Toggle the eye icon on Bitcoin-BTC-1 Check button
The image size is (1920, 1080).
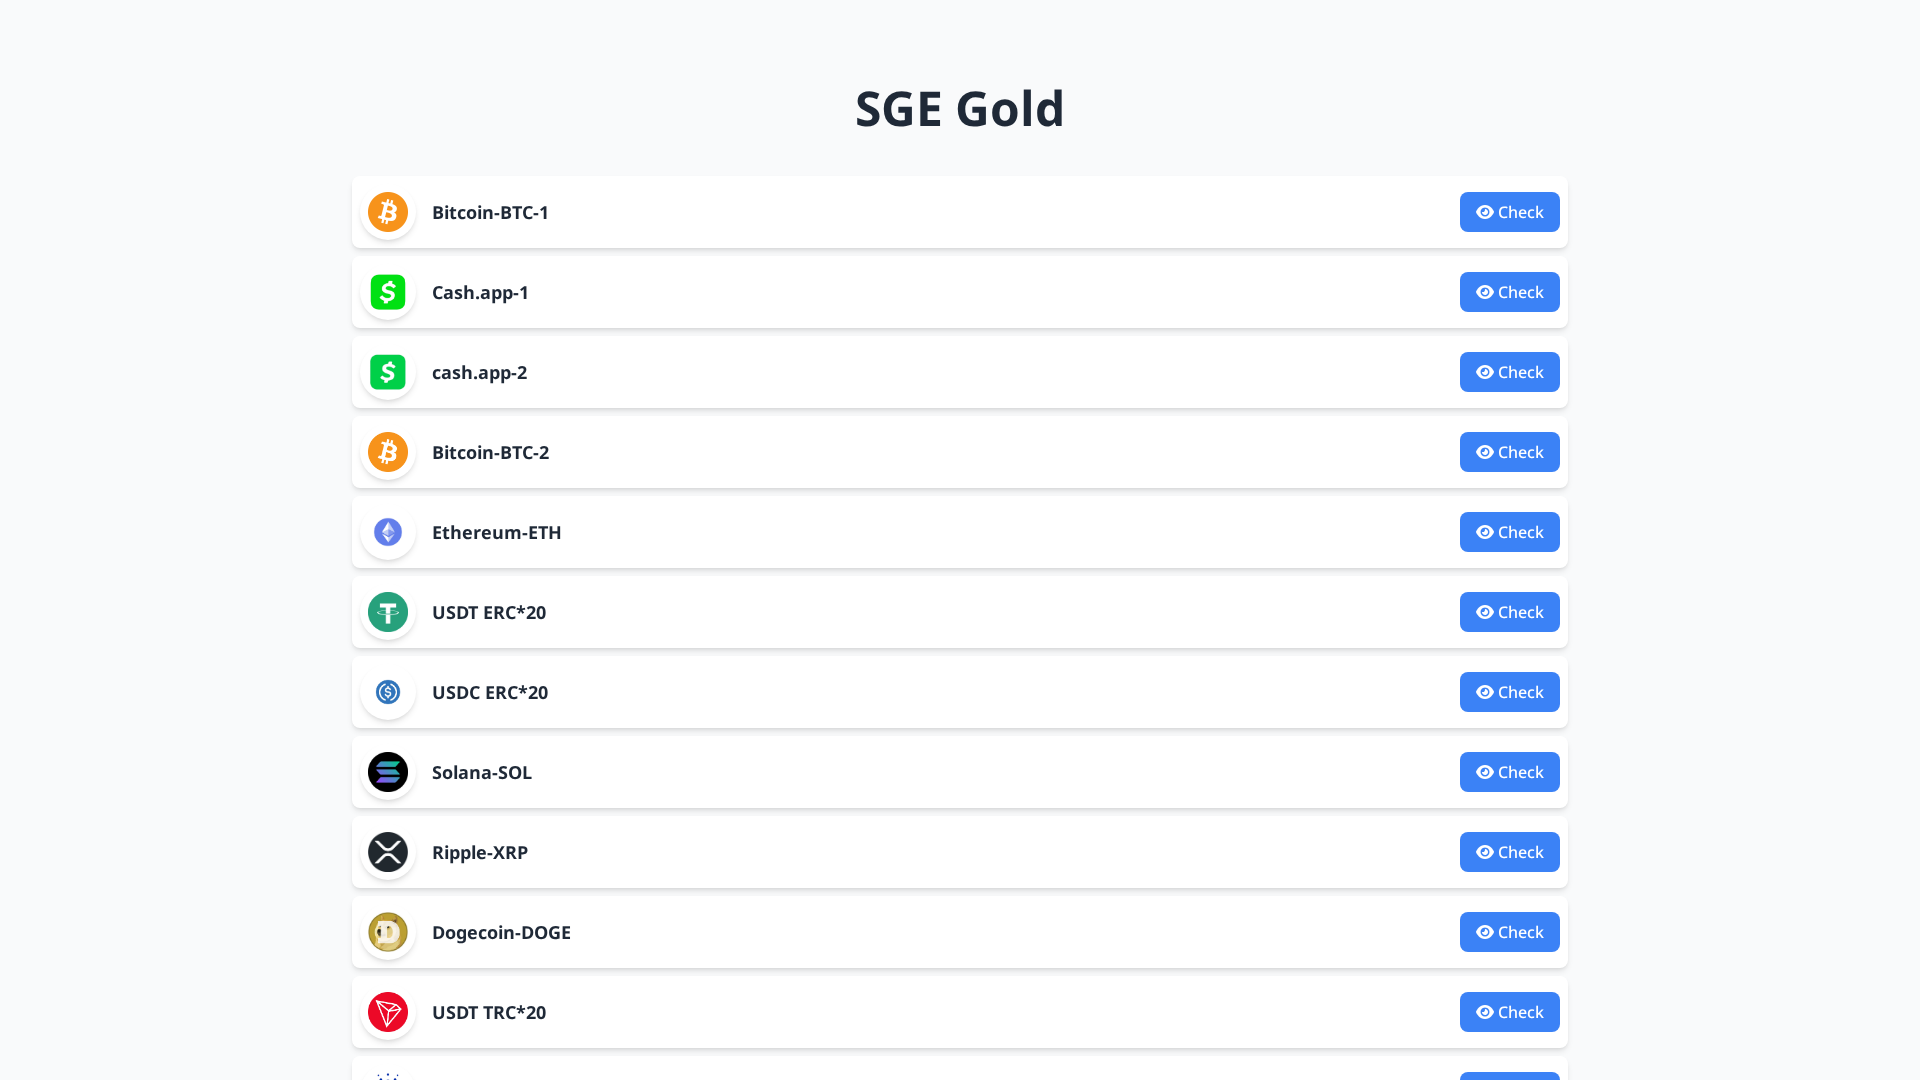pyautogui.click(x=1484, y=212)
